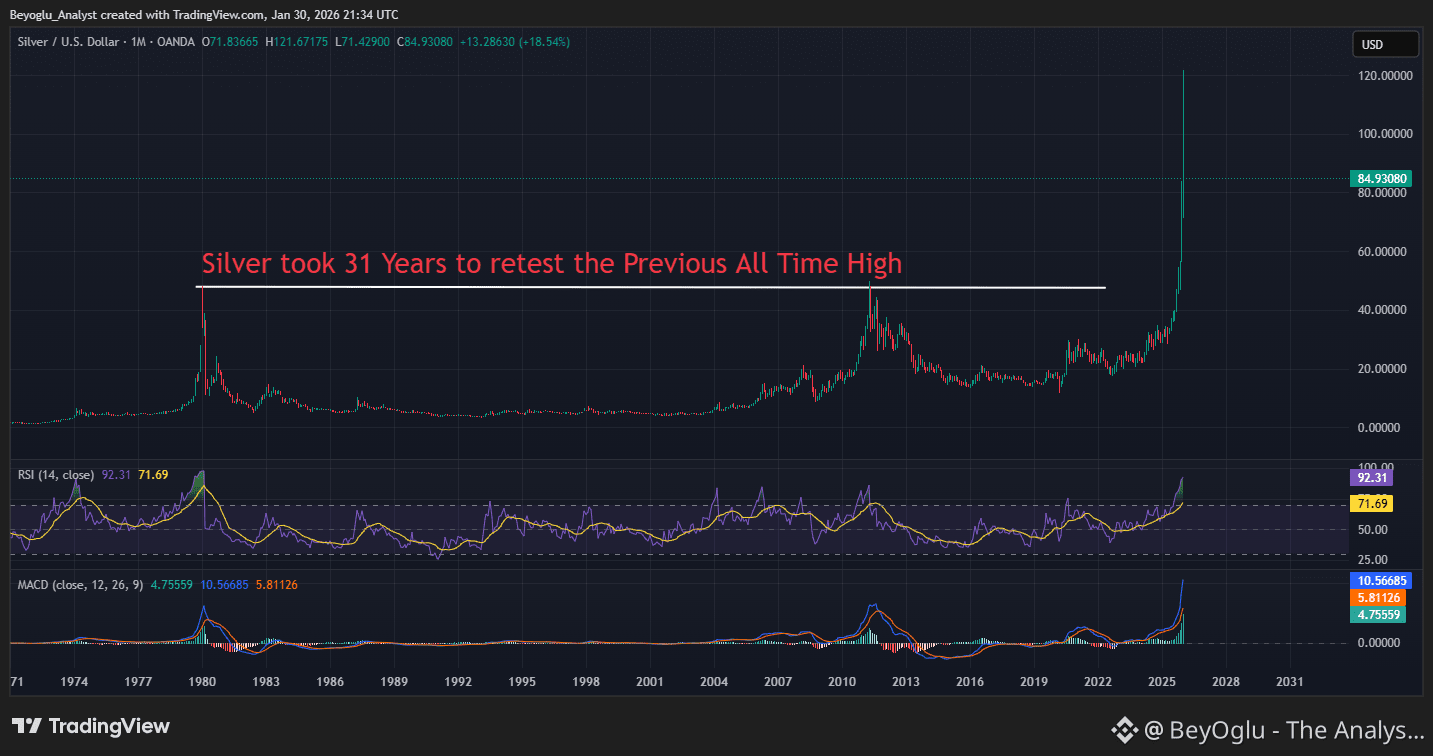Click the H121.67175 high value in the header
Viewport: 1433px width, 756px height.
click(x=298, y=42)
